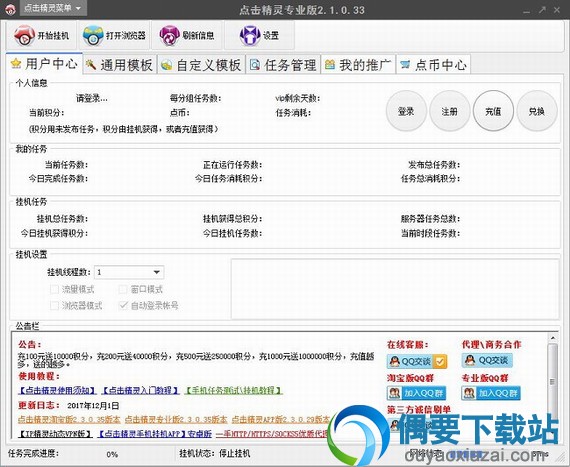The width and height of the screenshot is (570, 467).
Task: Open the 手机任务测试\挂机教程 link
Action: [x=234, y=391]
